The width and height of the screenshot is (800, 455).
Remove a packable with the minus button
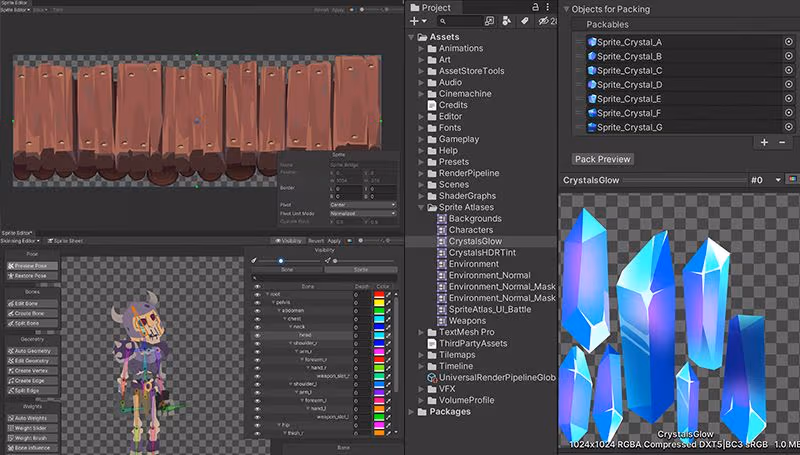pos(783,143)
